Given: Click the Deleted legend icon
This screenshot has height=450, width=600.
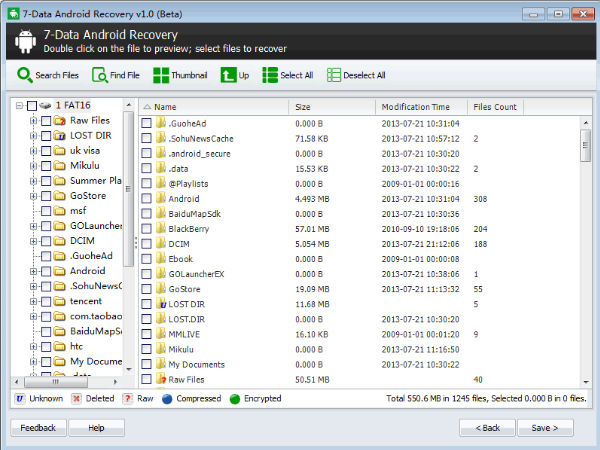Looking at the screenshot, I should tap(77, 398).
